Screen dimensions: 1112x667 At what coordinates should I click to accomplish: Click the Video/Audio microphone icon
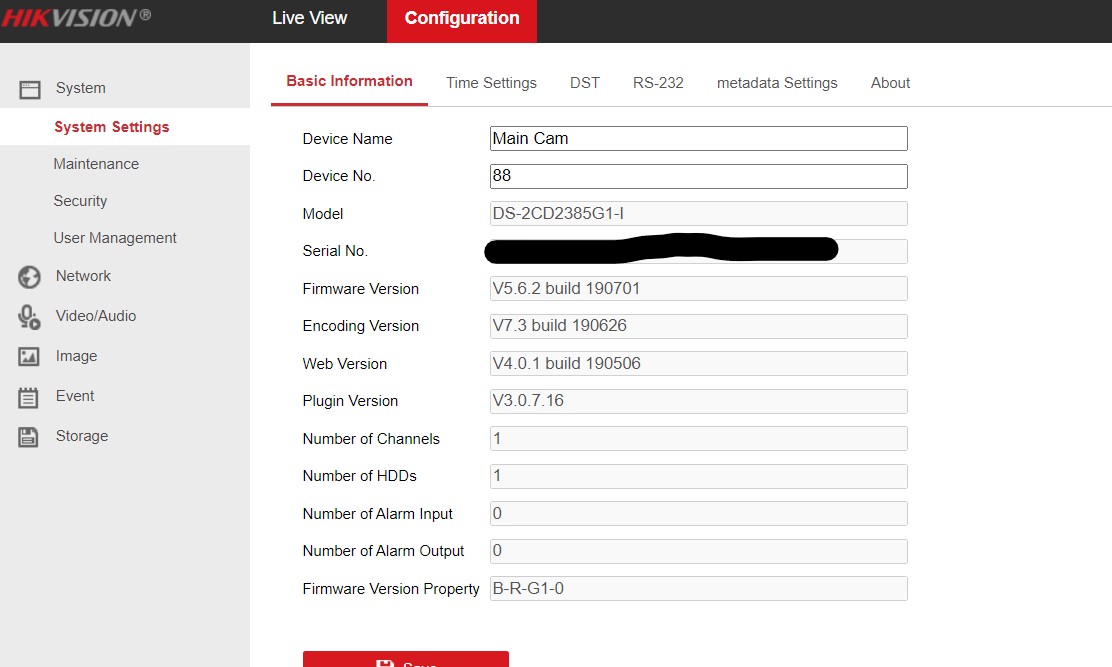tap(30, 317)
